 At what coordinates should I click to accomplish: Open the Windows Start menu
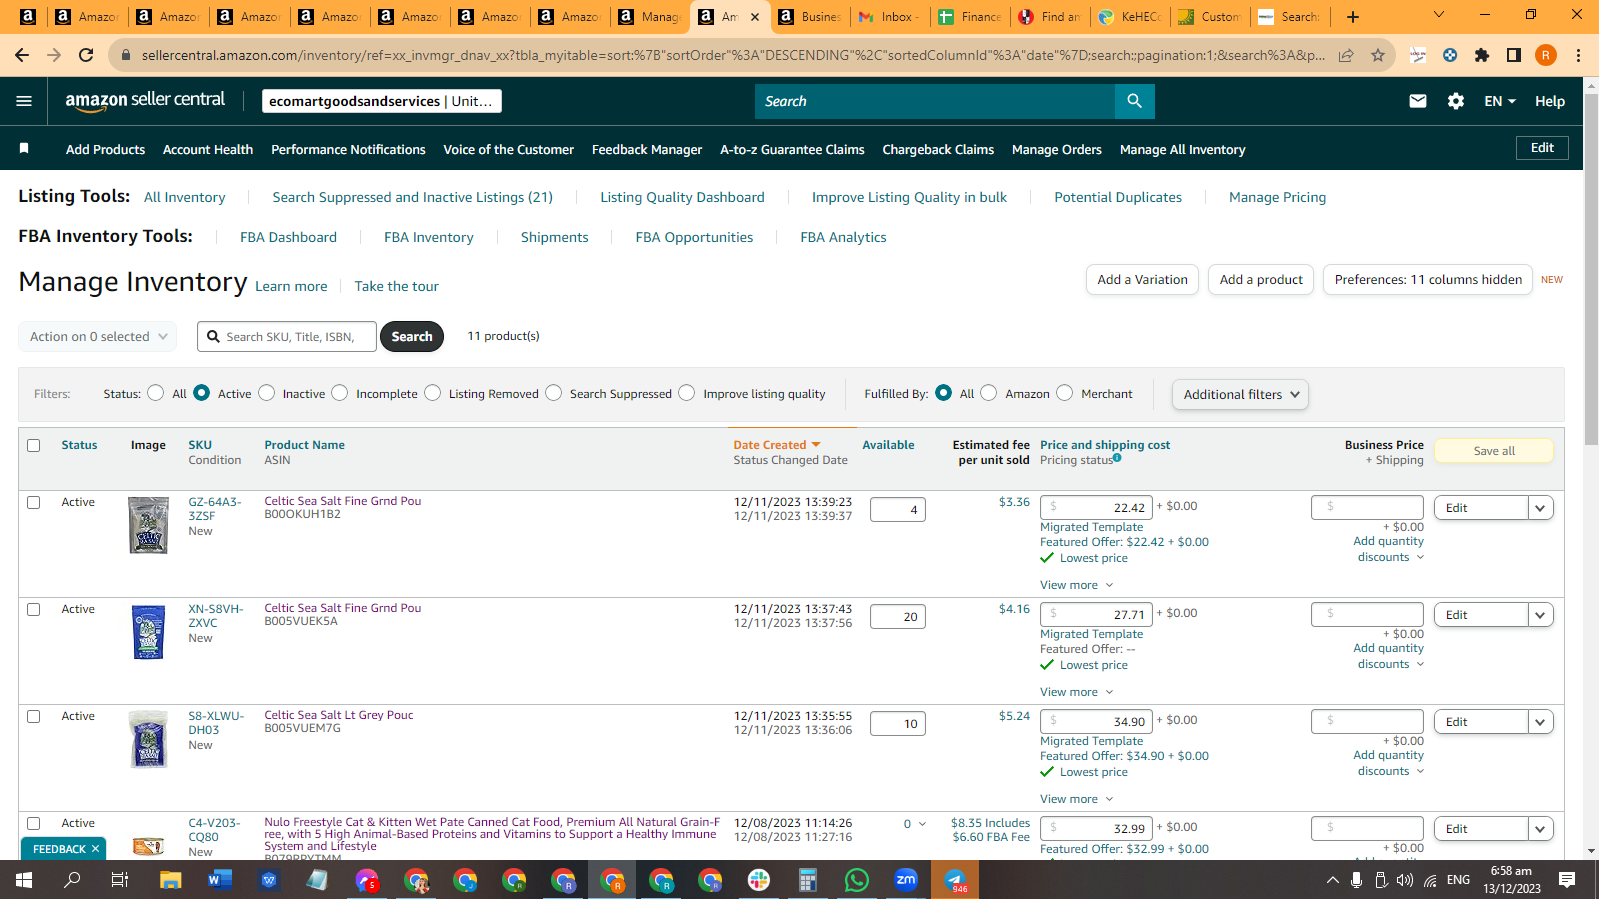click(x=24, y=880)
